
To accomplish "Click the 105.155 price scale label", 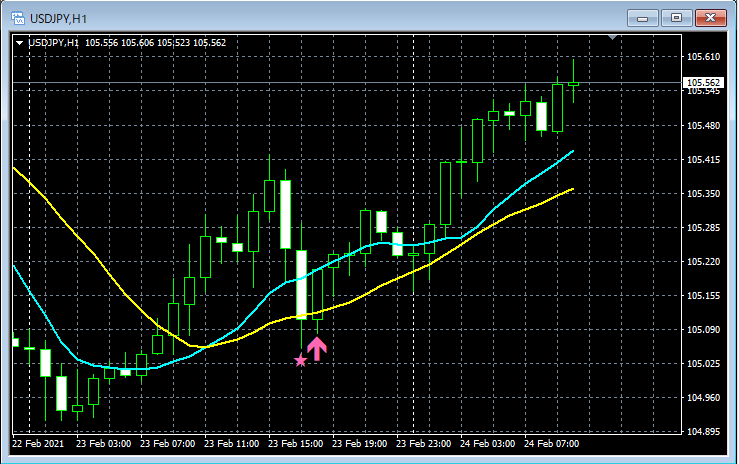I will coord(704,296).
